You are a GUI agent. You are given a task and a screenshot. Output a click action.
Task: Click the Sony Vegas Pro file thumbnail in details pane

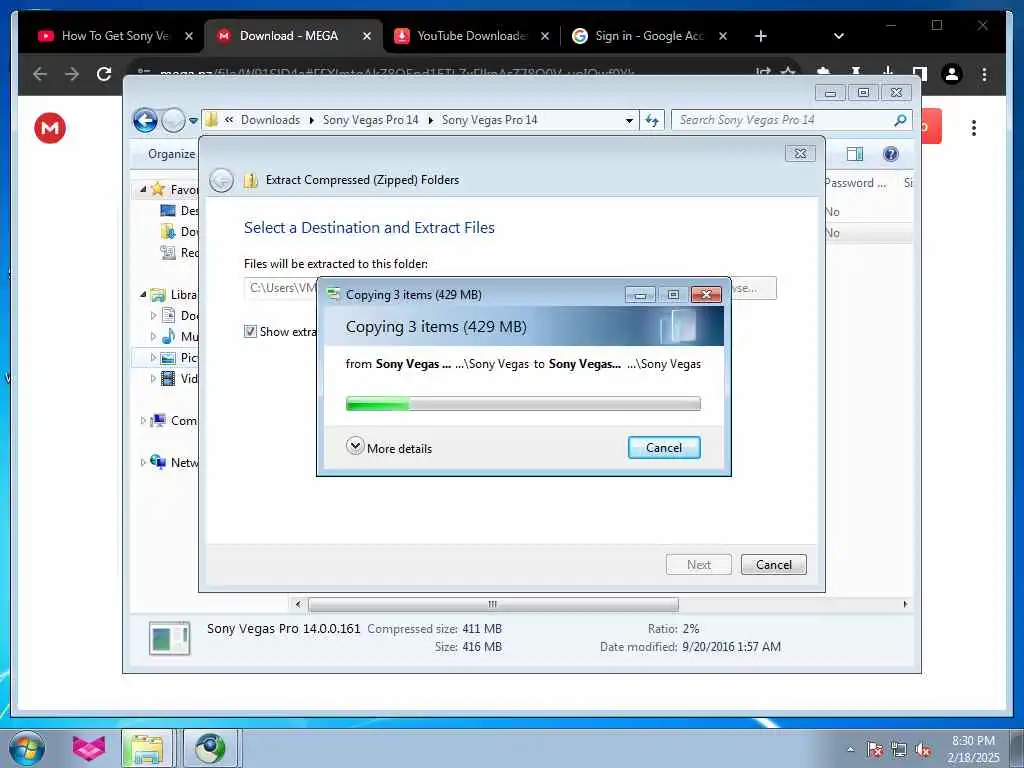pos(169,638)
